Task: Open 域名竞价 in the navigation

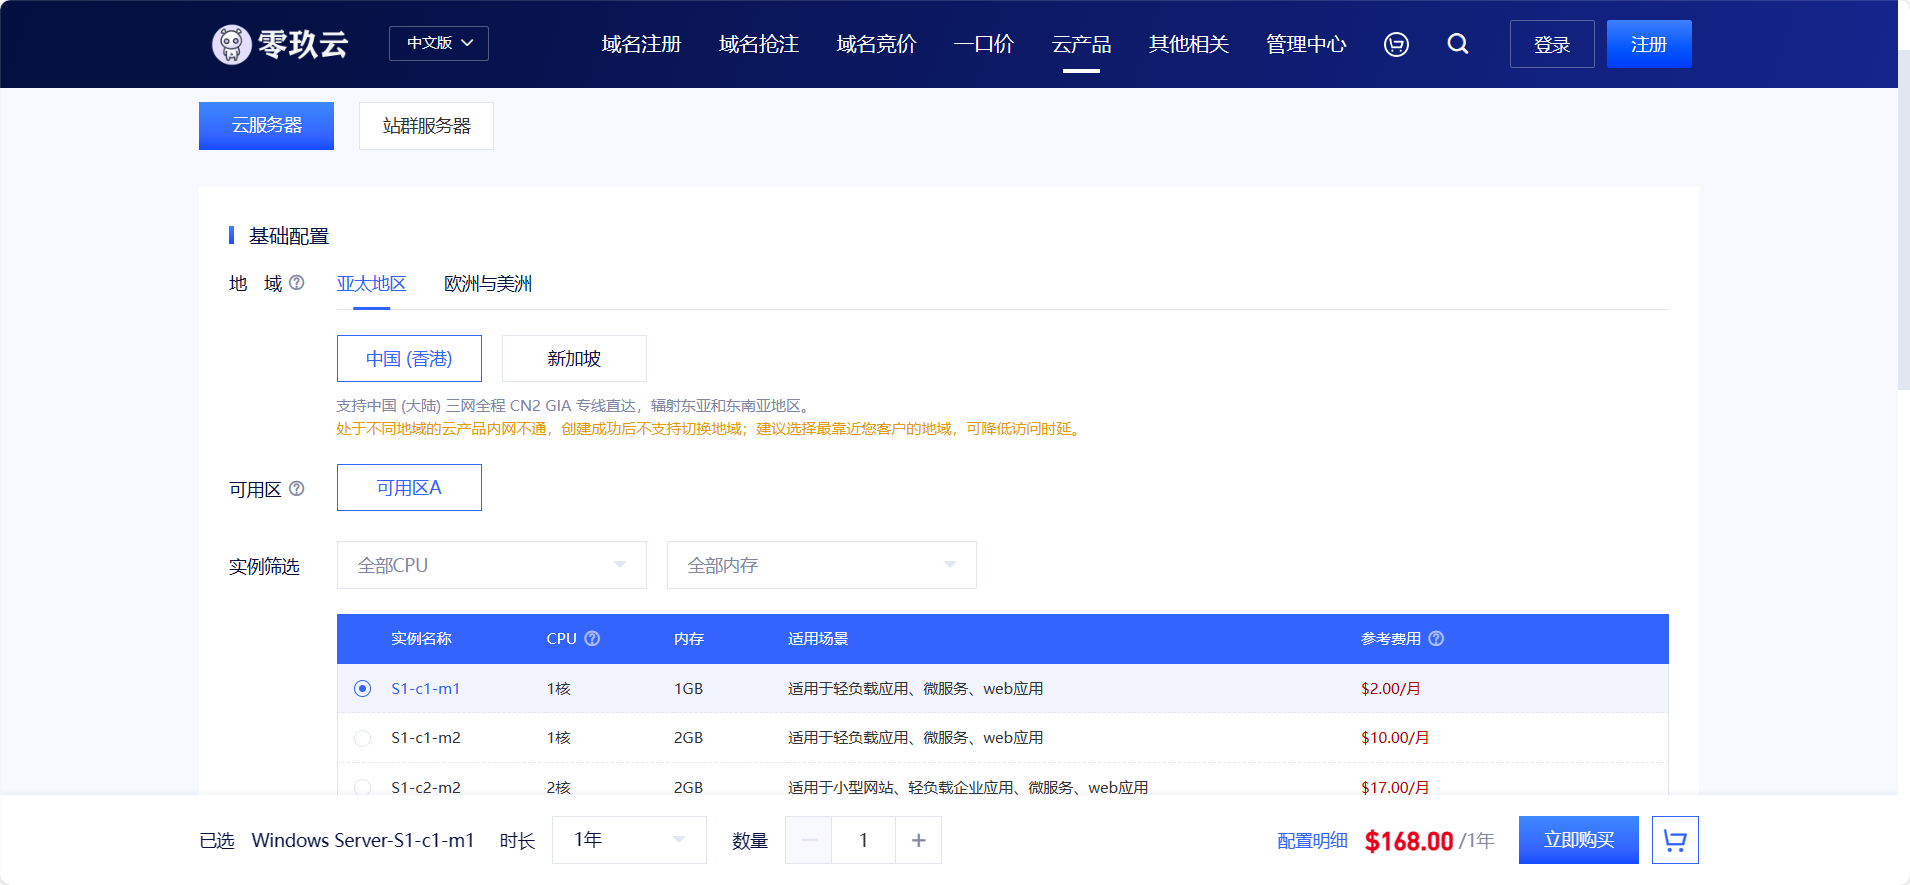Action: coord(876,44)
